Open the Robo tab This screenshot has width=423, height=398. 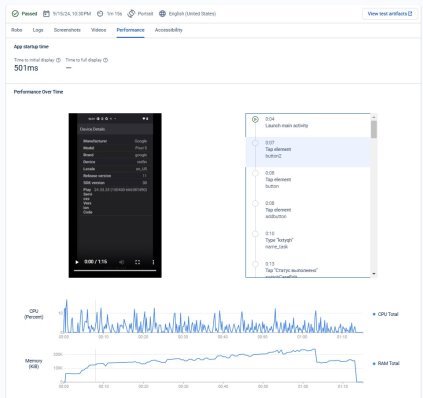point(16,30)
